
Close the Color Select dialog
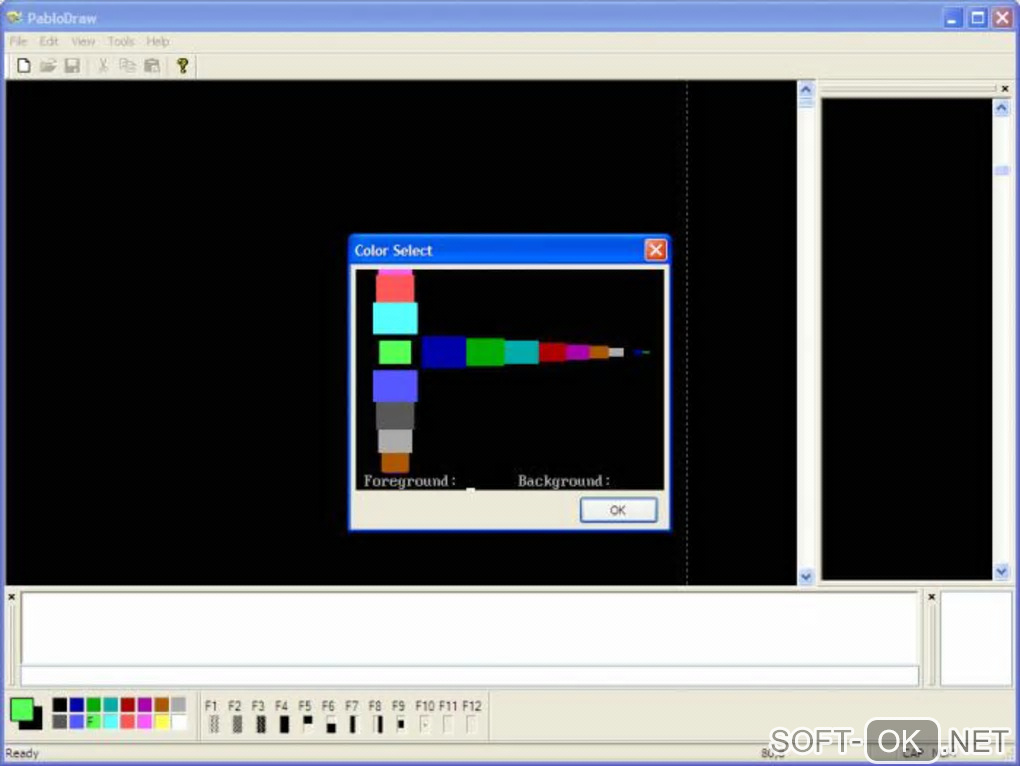point(655,250)
